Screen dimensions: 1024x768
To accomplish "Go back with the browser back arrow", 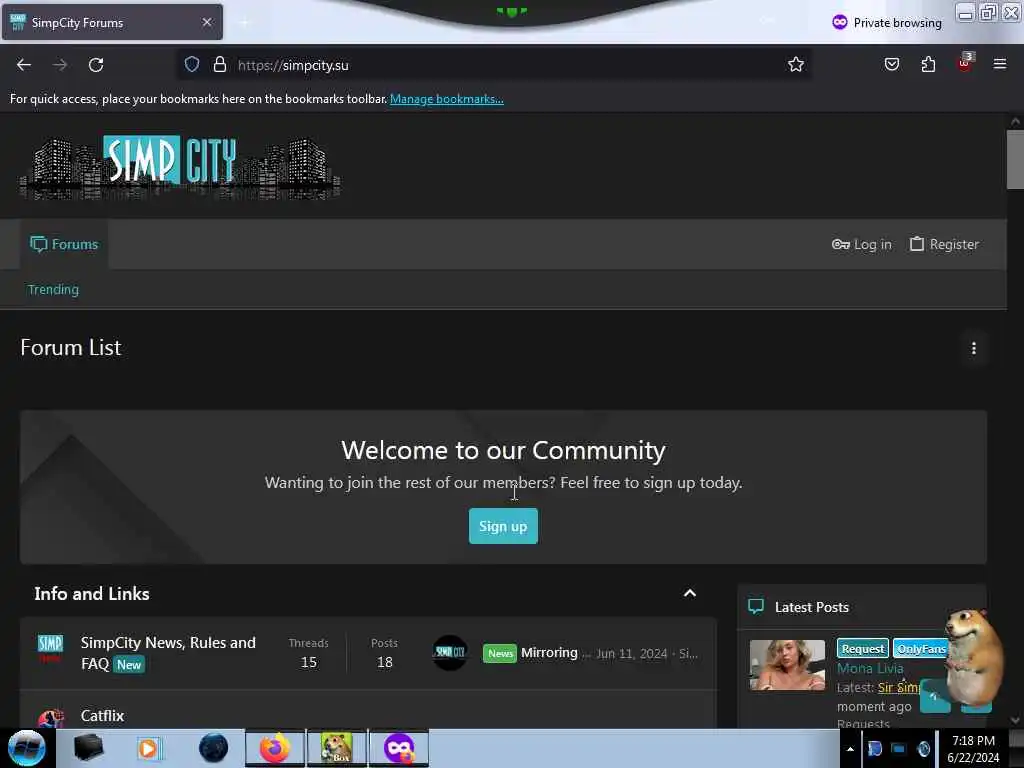I will click(x=24, y=65).
